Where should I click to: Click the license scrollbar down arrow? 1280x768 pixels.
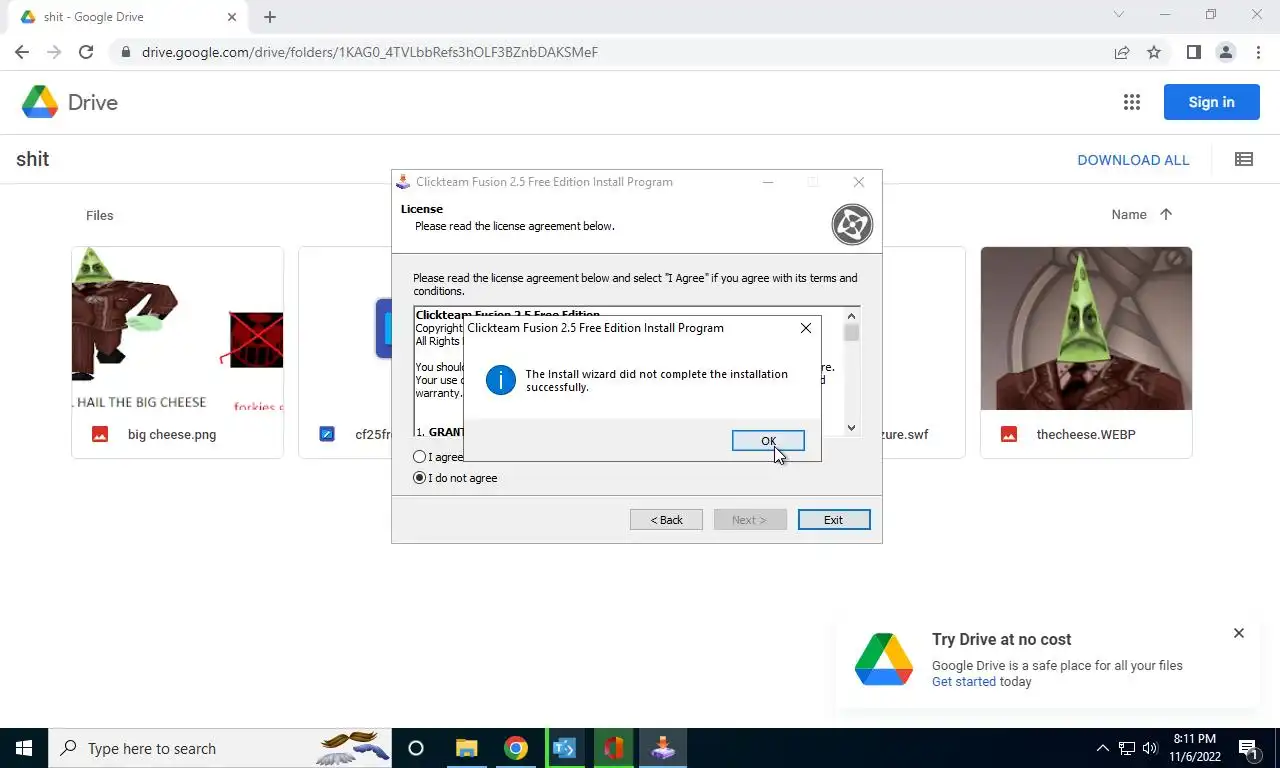click(851, 427)
